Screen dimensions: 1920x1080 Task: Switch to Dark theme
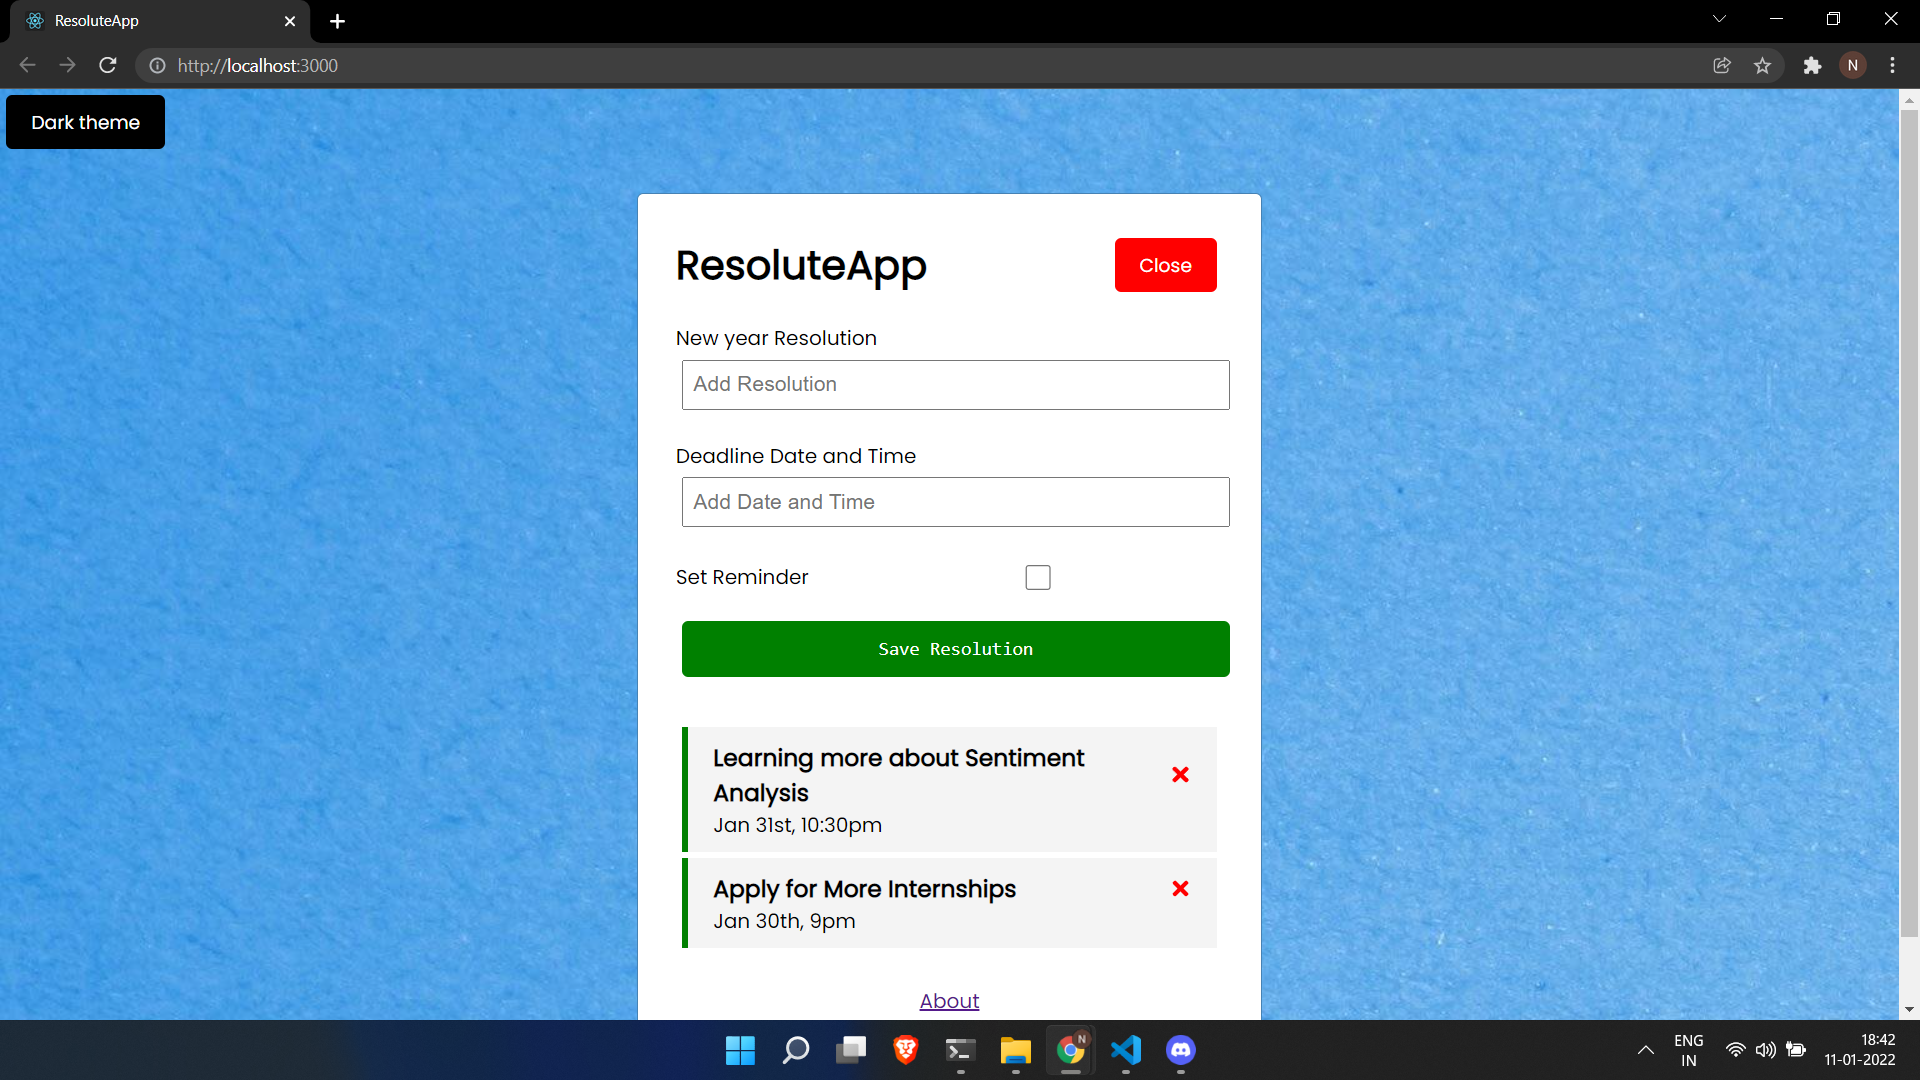pyautogui.click(x=85, y=122)
